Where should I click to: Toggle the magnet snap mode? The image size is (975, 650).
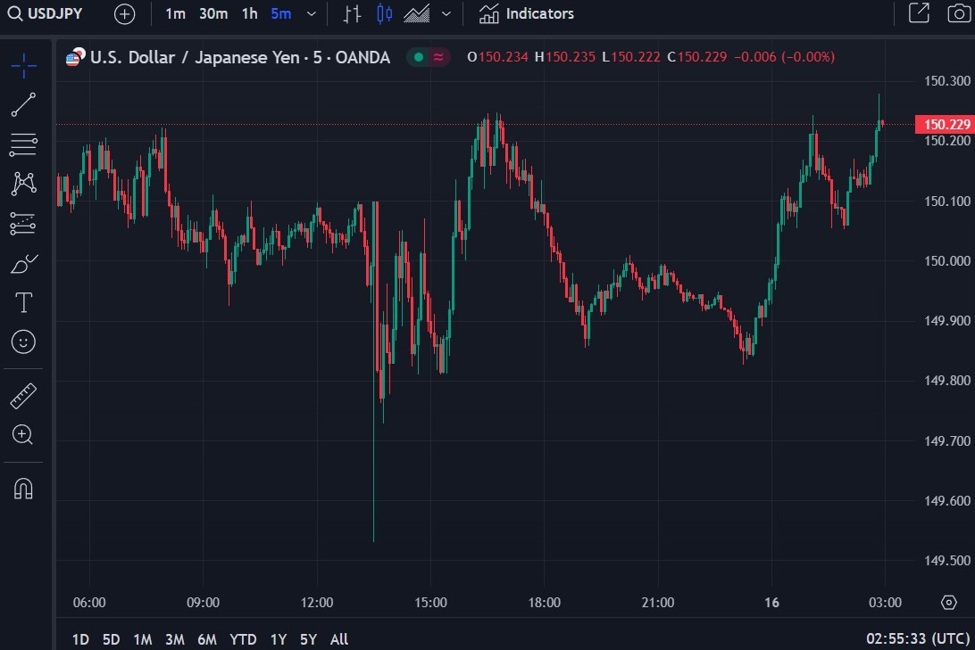pos(24,489)
